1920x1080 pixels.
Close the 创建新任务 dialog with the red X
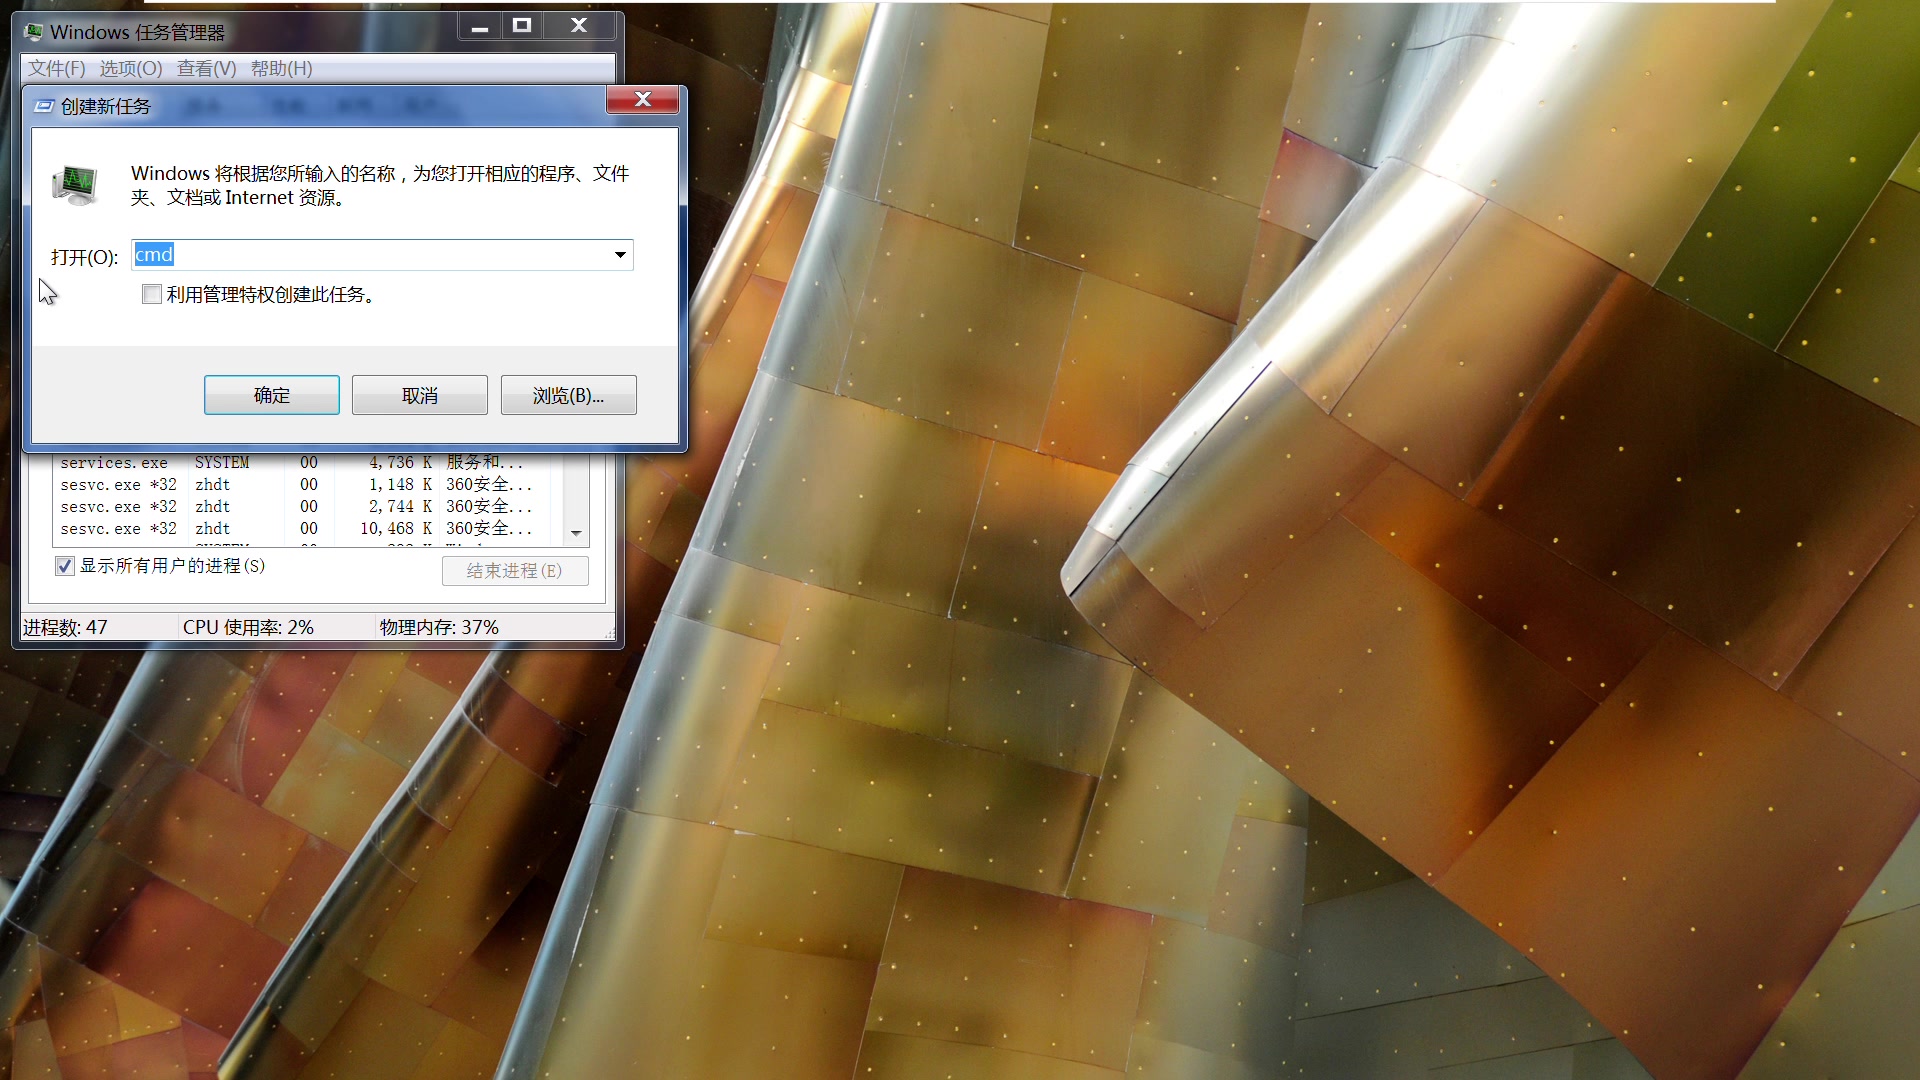642,99
